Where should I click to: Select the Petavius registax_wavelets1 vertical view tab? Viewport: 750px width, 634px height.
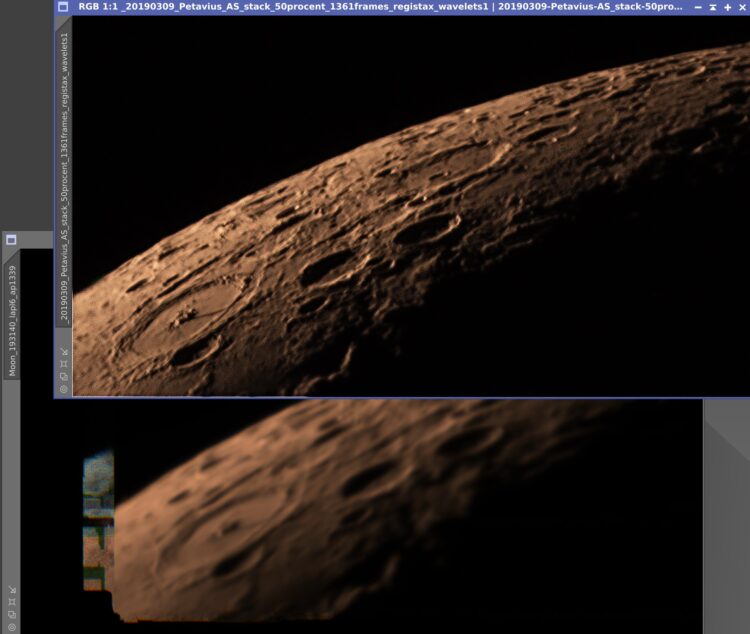tap(64, 177)
